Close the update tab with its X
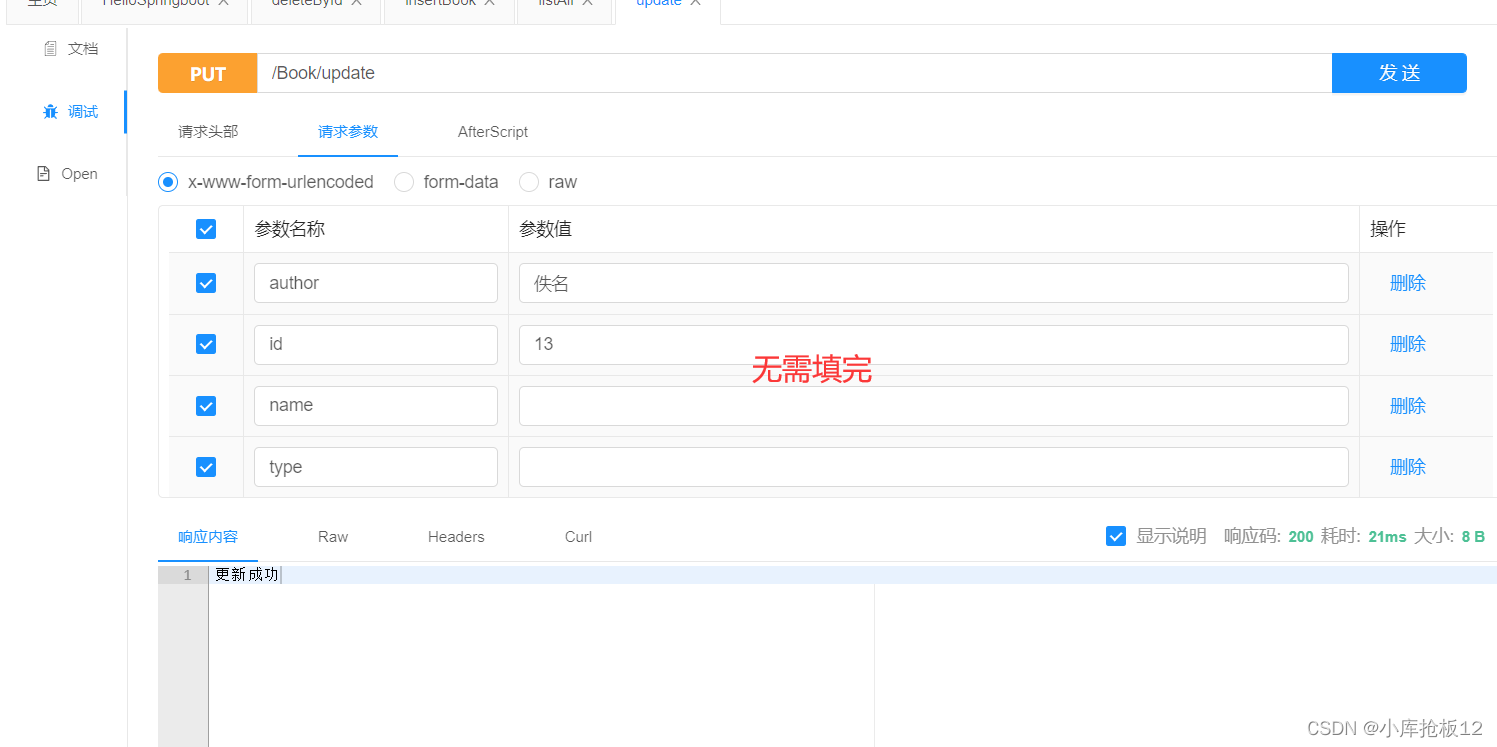Screen dimensions: 1497x747 pyautogui.click(x=695, y=3)
